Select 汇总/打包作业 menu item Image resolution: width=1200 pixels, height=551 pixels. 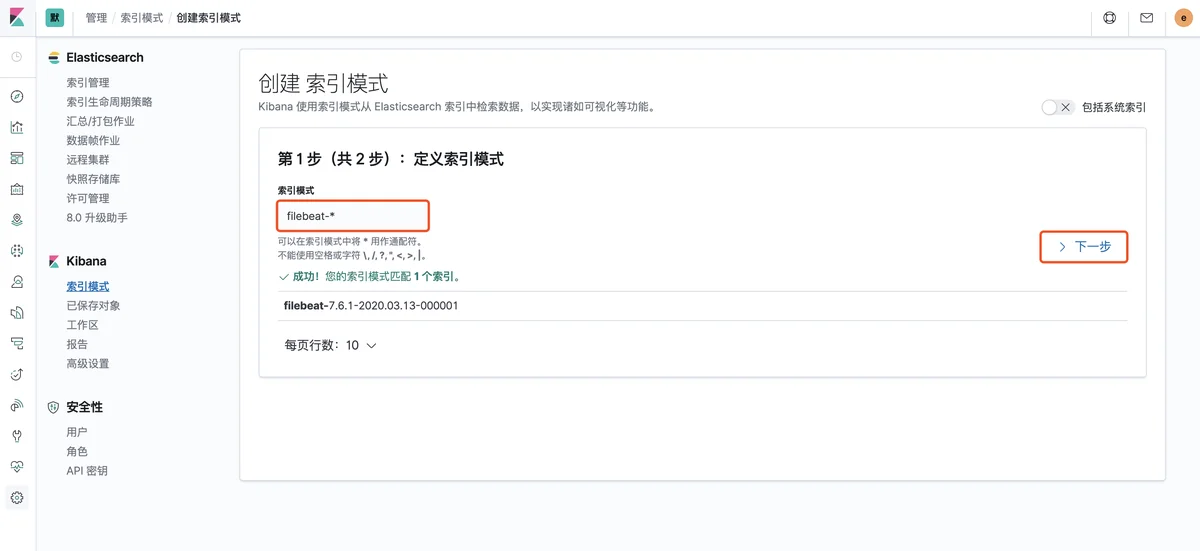pyautogui.click(x=100, y=121)
